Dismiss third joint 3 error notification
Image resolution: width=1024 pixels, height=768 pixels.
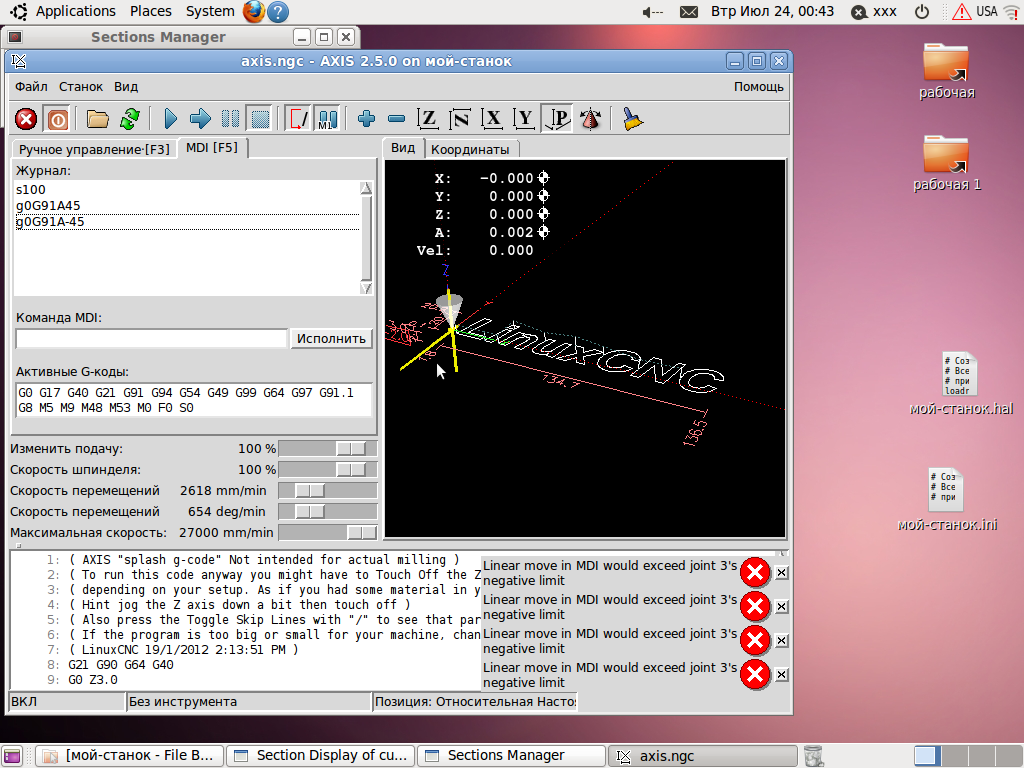(x=782, y=641)
